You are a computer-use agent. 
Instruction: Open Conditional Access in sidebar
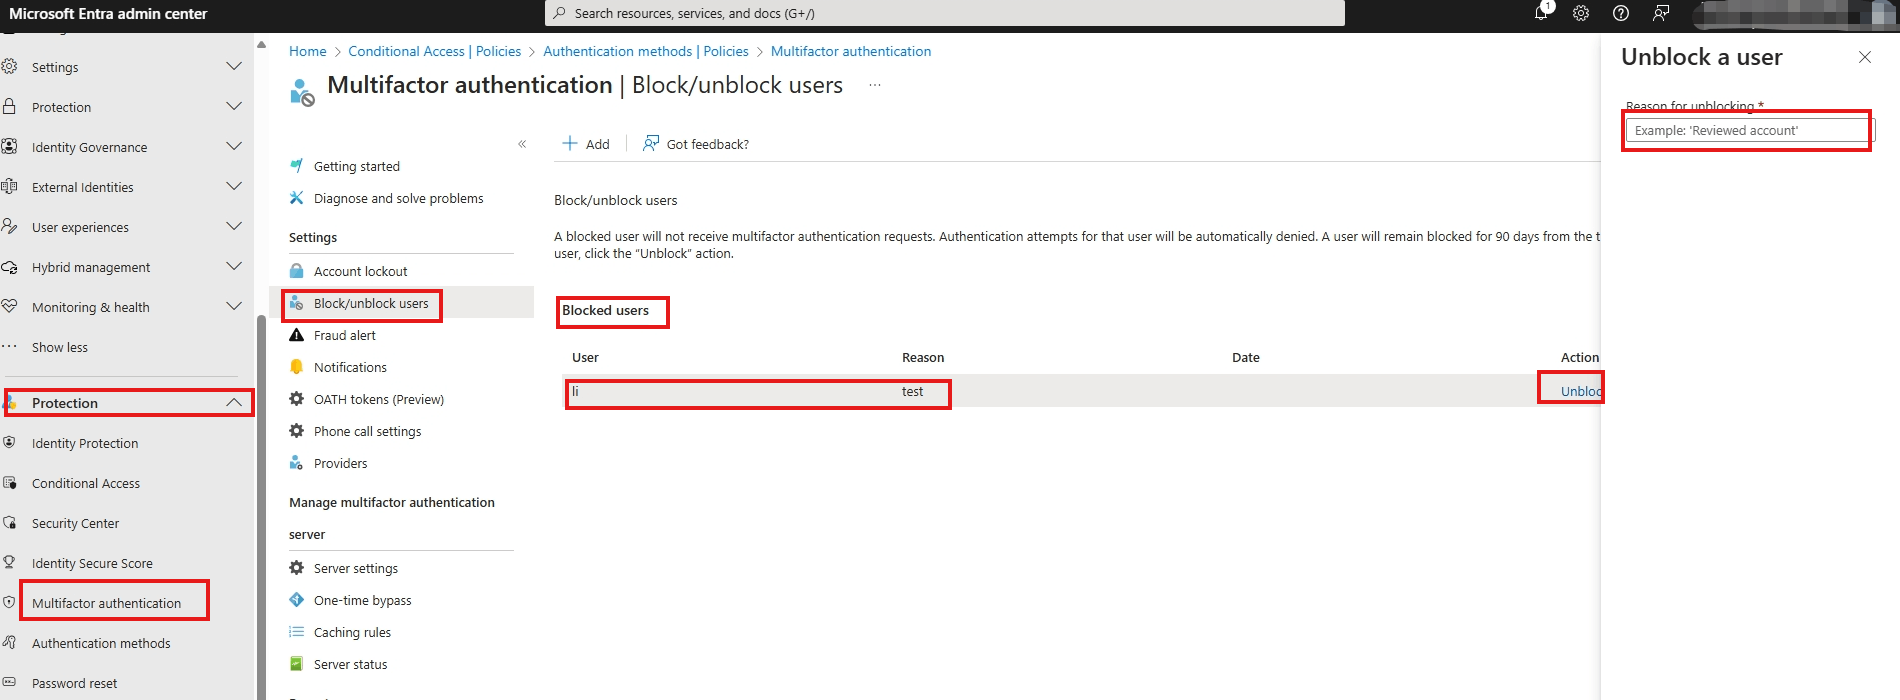click(86, 483)
